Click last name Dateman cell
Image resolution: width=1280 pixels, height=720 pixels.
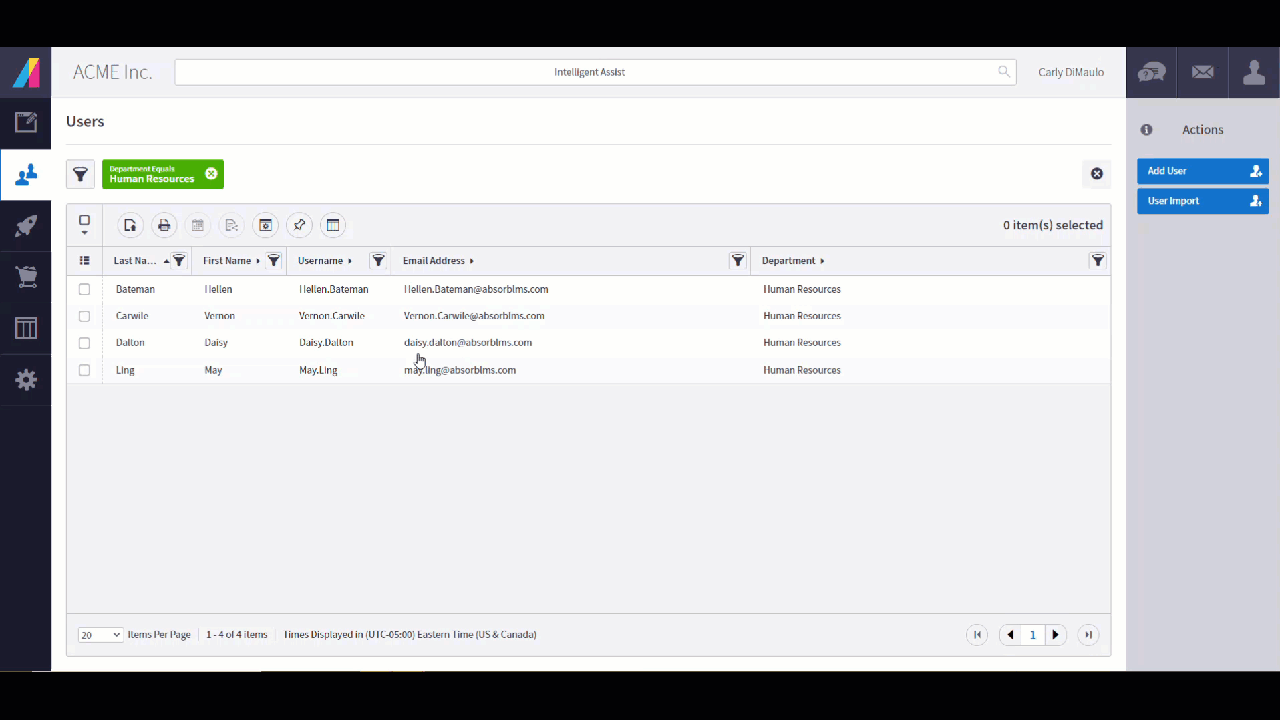[137, 289]
